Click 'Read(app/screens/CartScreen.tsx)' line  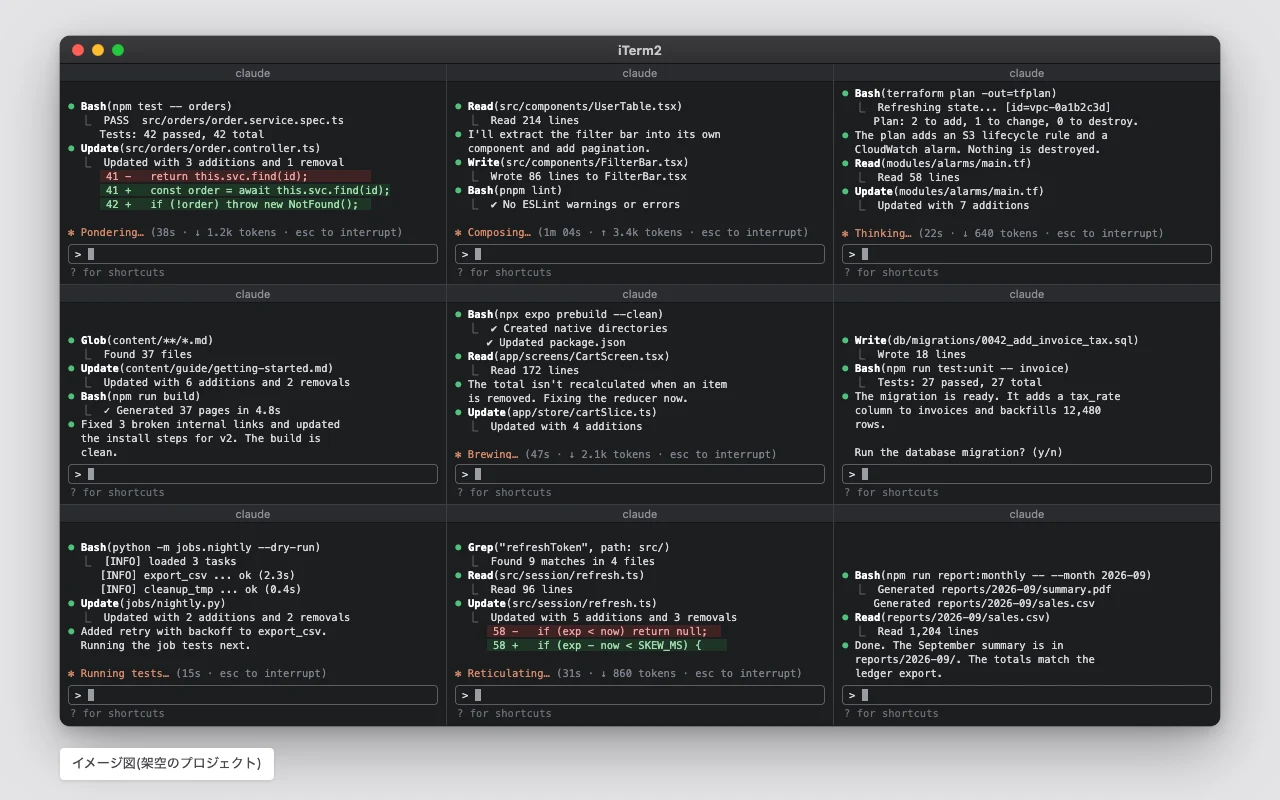562,356
